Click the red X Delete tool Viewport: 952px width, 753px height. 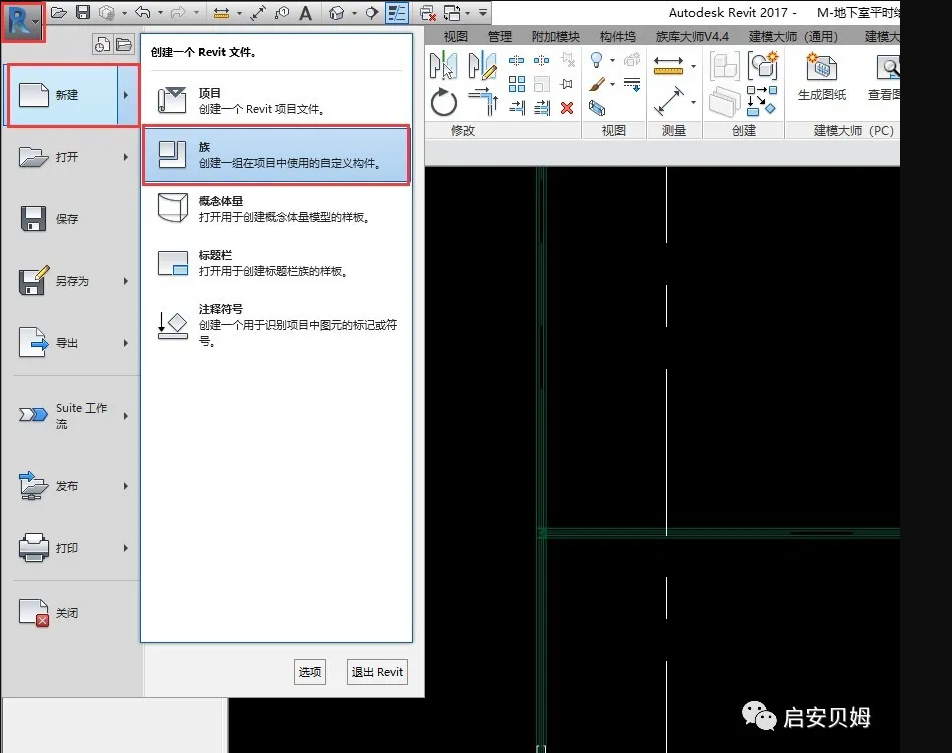click(x=567, y=108)
